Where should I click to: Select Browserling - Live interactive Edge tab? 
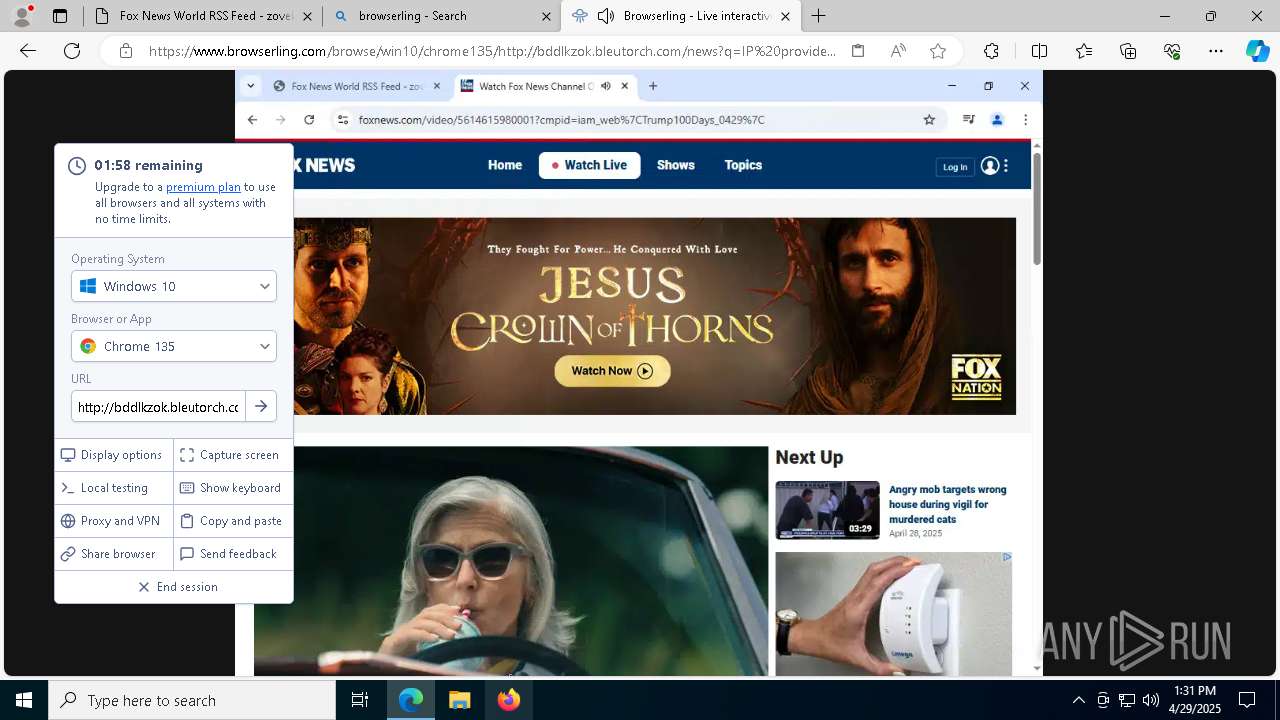tap(682, 16)
